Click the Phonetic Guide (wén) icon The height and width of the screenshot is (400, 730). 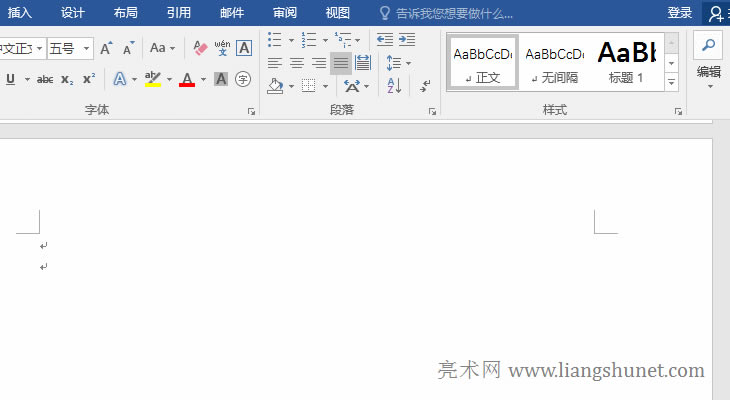click(222, 48)
